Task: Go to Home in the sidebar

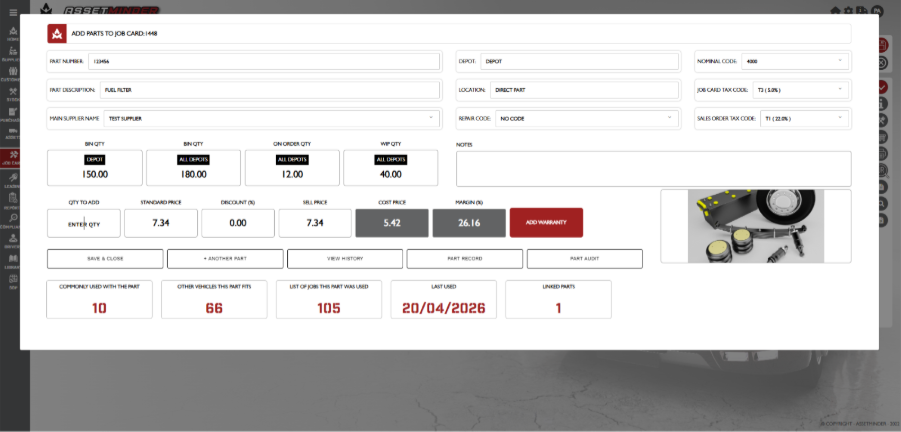Action: click(13, 35)
